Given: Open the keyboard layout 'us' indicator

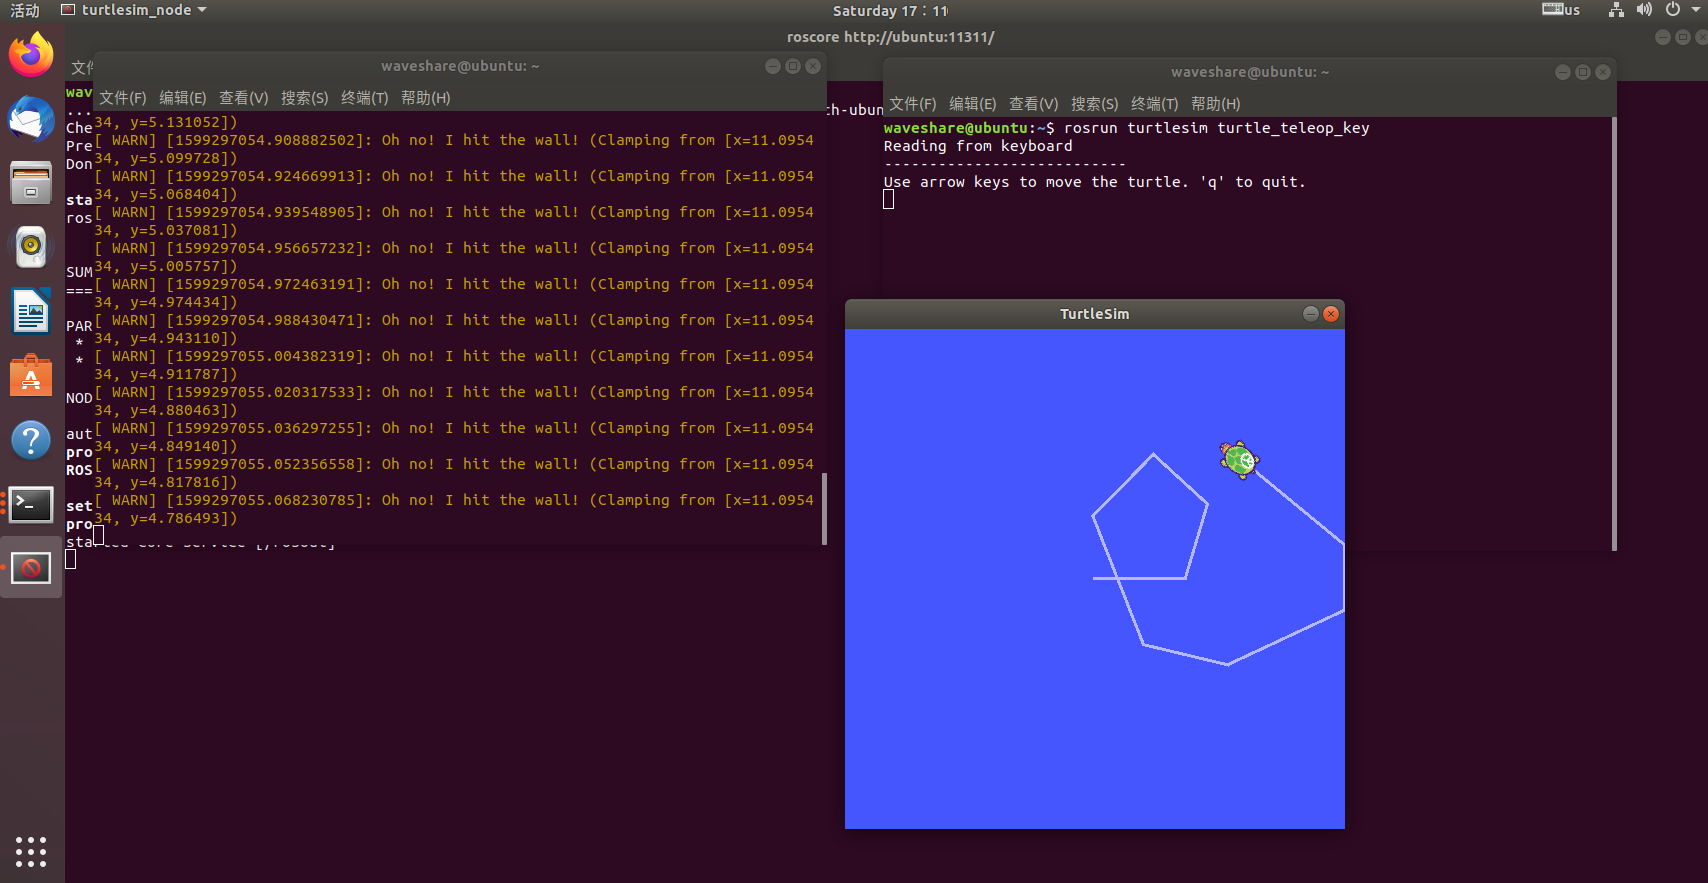Looking at the screenshot, I should coord(1561,10).
